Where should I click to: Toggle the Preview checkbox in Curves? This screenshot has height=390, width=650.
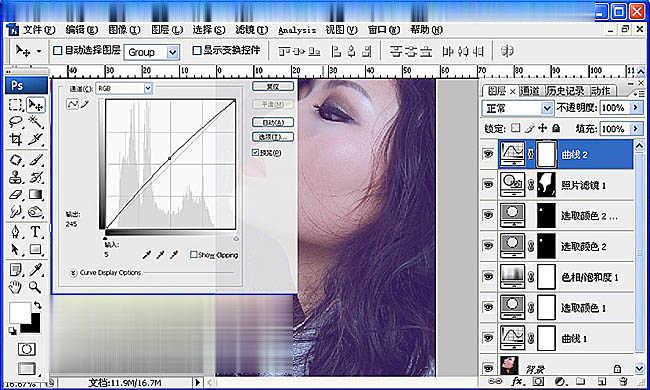click(255, 153)
